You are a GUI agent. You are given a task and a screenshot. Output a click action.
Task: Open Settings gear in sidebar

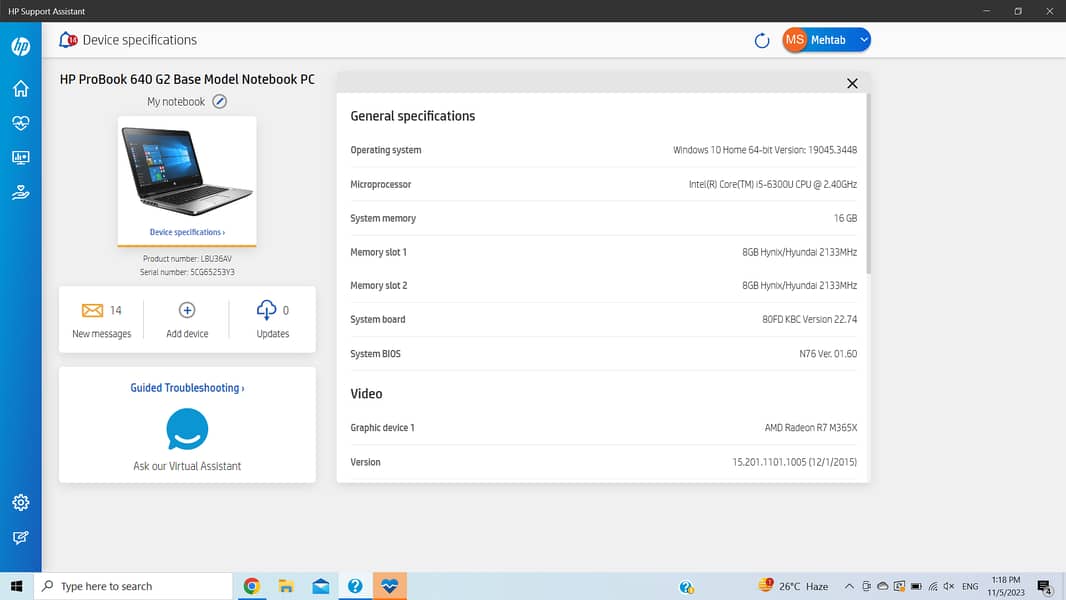point(20,502)
